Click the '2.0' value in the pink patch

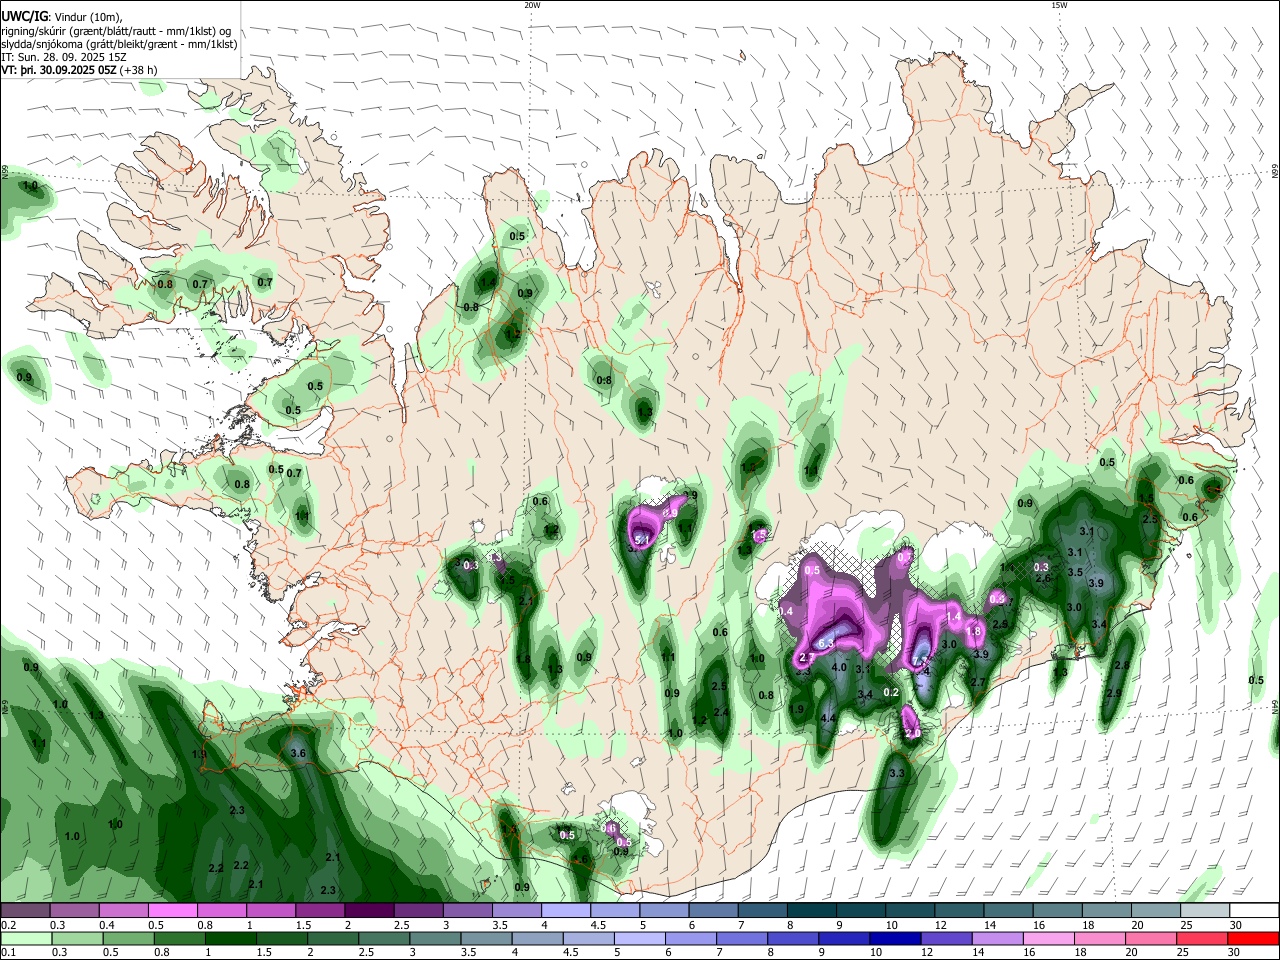coord(912,734)
